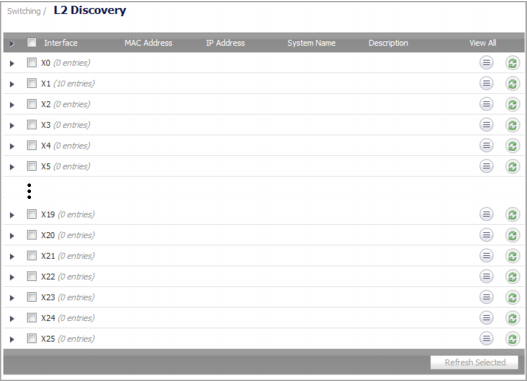Select the X24 interface checkbox
527x381 pixels.
tap(32, 318)
